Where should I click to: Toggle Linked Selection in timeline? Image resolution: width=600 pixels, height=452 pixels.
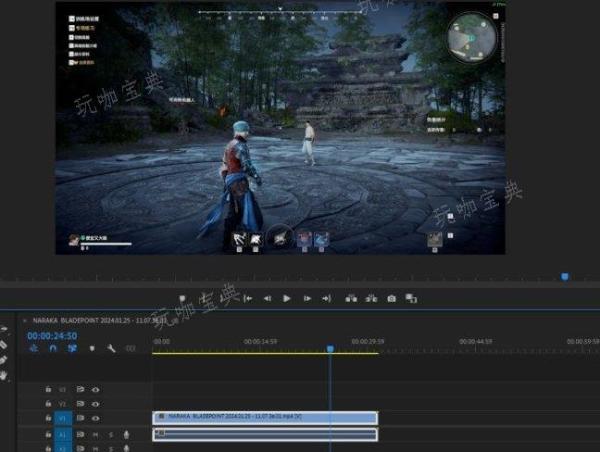click(x=72, y=348)
